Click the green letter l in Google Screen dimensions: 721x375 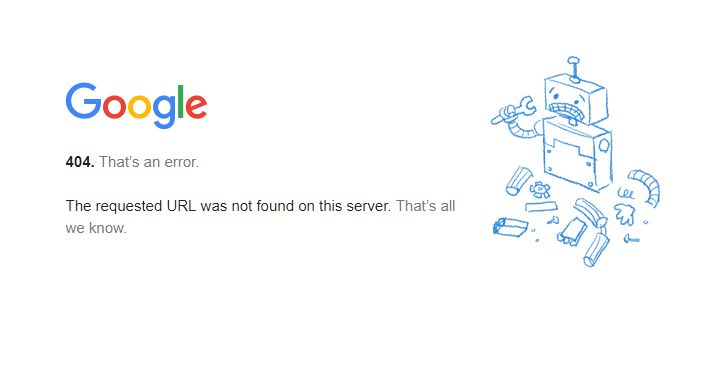pyautogui.click(x=181, y=101)
